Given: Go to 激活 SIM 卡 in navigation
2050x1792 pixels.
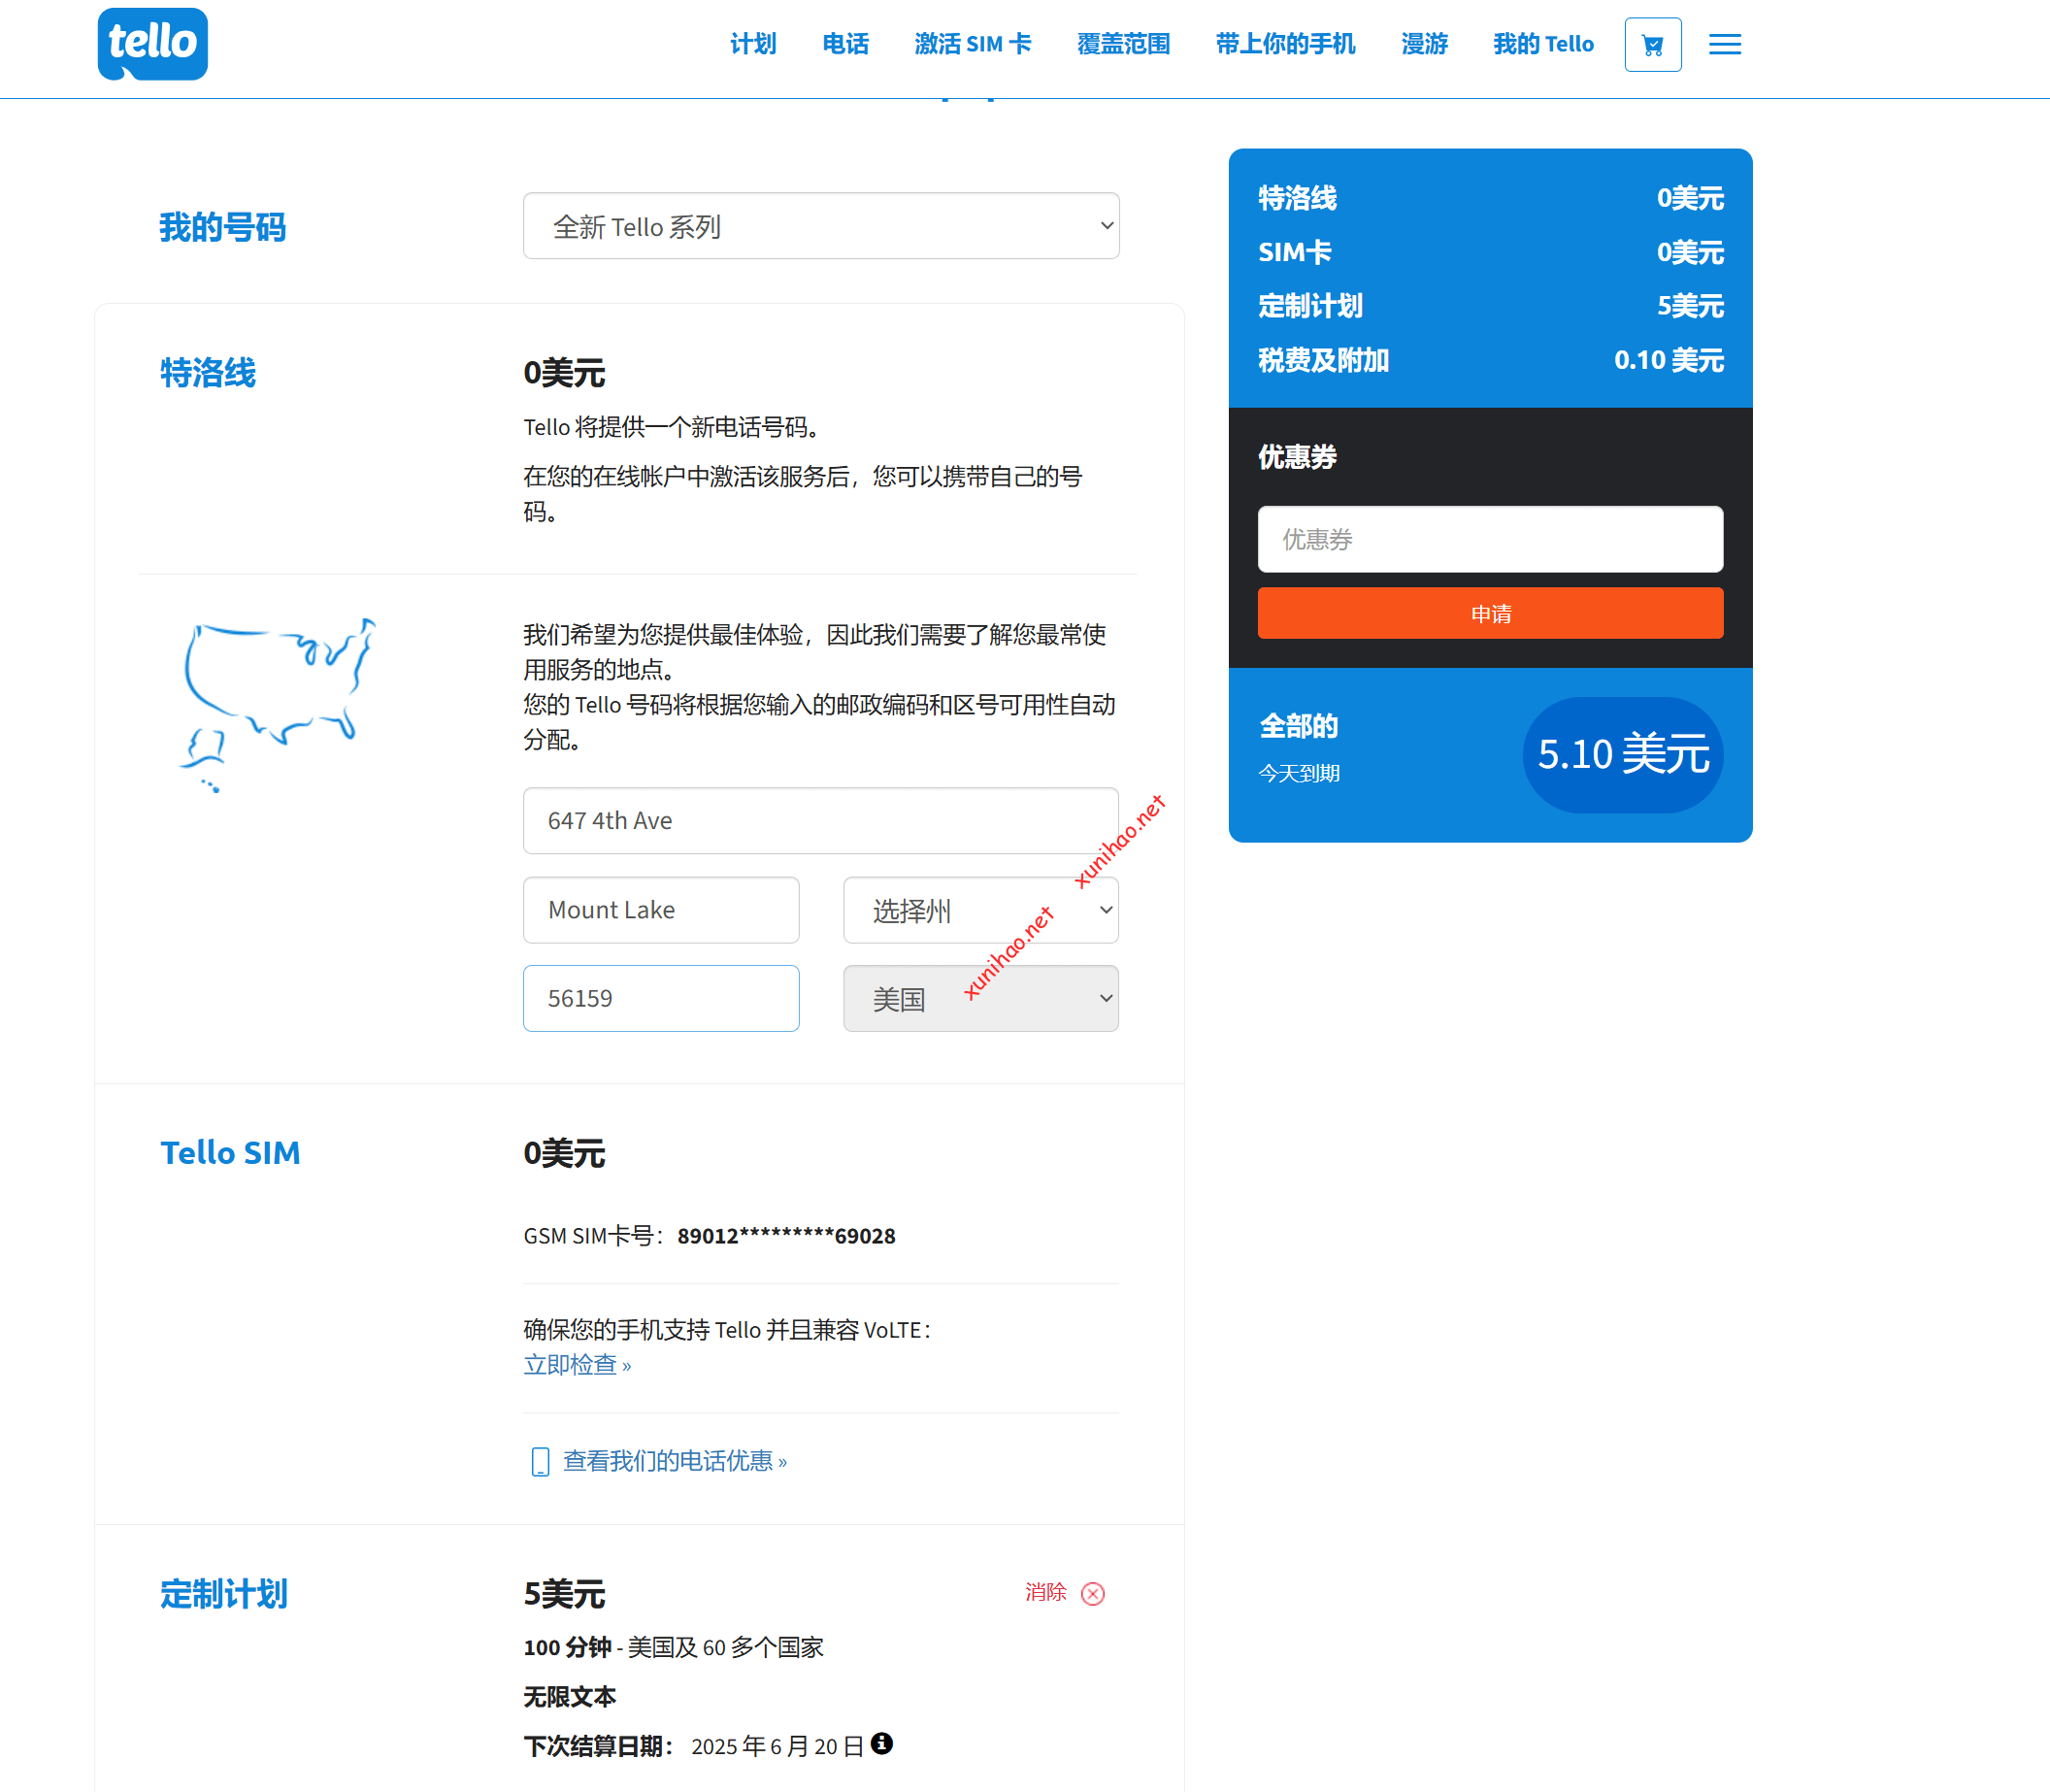Looking at the screenshot, I should (x=972, y=44).
